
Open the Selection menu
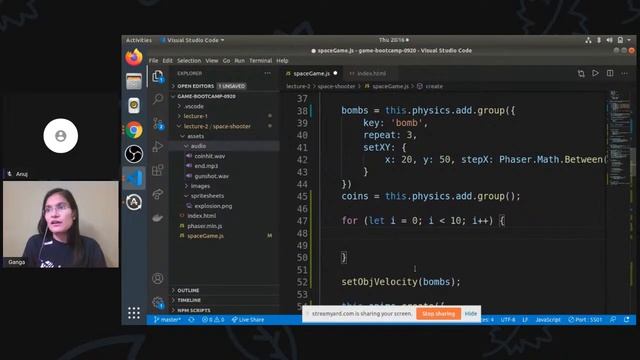coord(189,60)
